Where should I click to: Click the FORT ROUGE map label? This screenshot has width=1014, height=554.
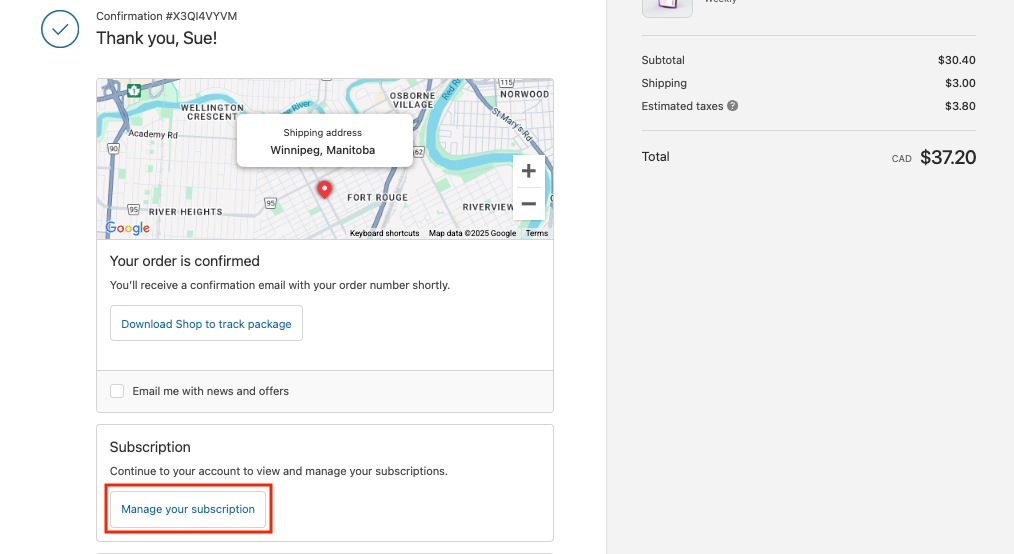(377, 198)
